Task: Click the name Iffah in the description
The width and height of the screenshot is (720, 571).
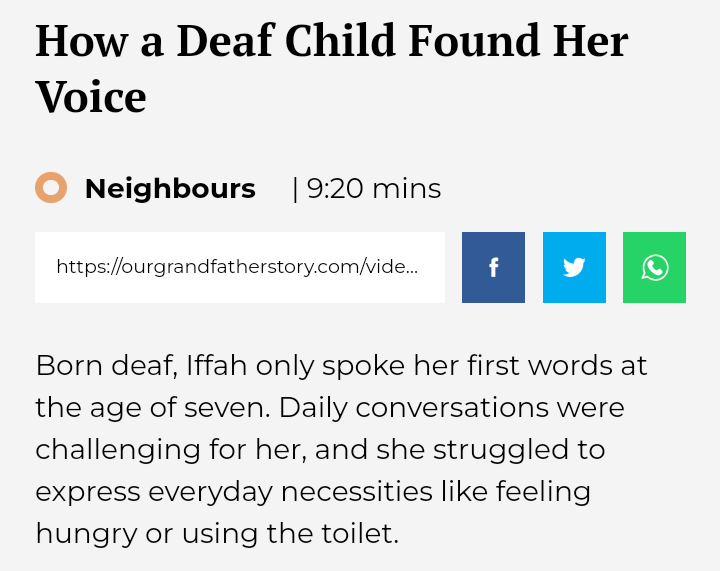Action: pos(215,365)
